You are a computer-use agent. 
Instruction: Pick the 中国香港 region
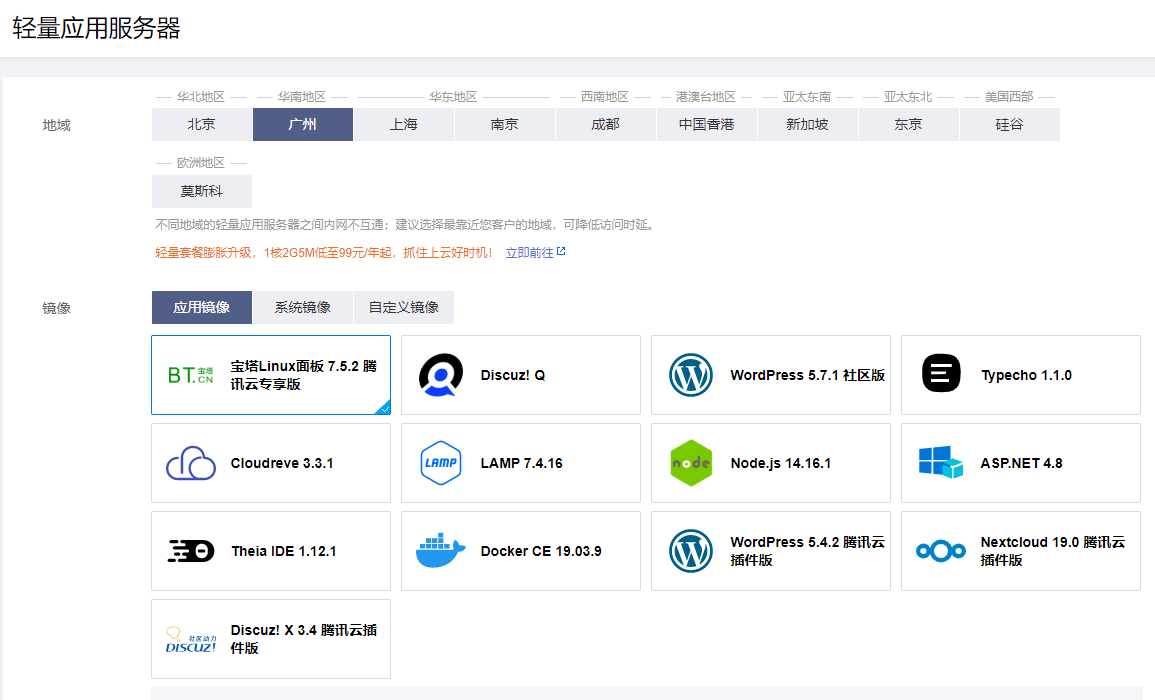click(x=706, y=125)
